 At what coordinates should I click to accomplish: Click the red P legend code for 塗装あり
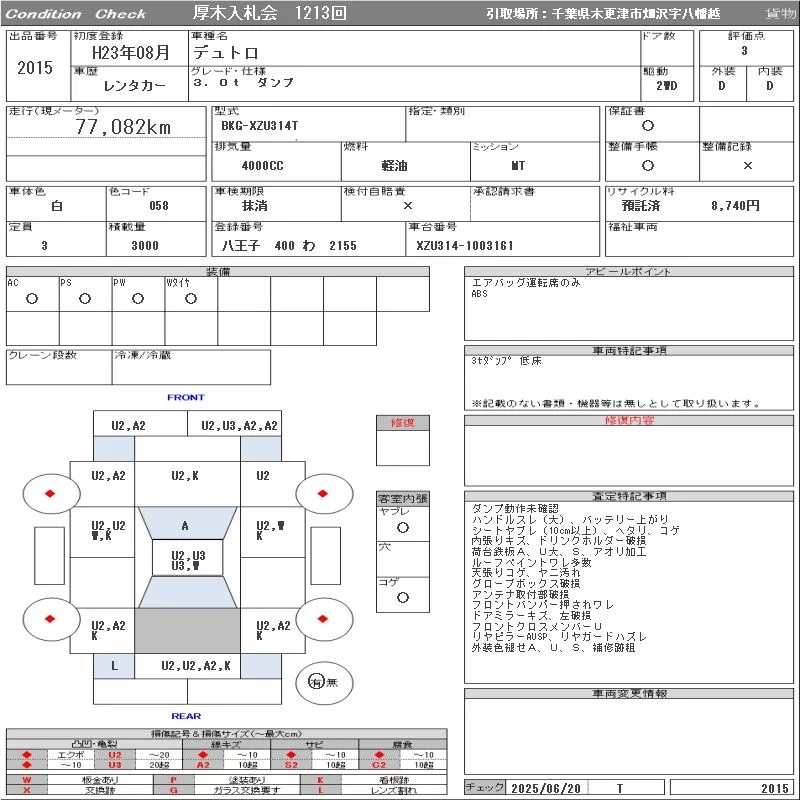[x=173, y=780]
